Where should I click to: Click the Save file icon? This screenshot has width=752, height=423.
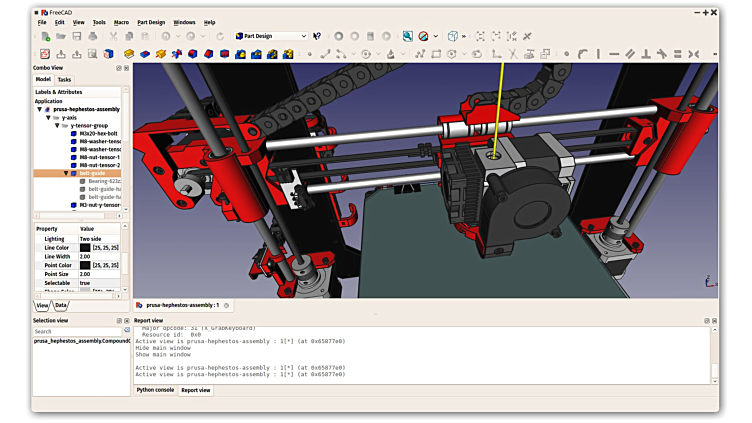pyautogui.click(x=77, y=36)
